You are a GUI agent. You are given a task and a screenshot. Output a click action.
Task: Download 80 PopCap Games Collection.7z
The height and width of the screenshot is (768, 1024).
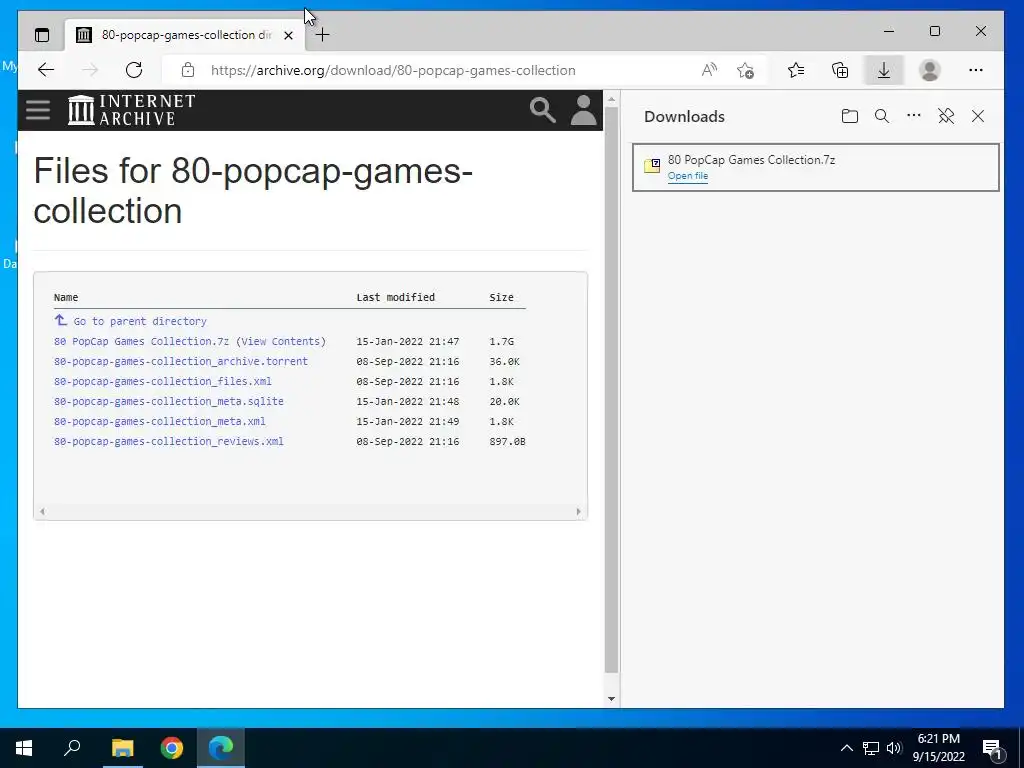(x=141, y=341)
